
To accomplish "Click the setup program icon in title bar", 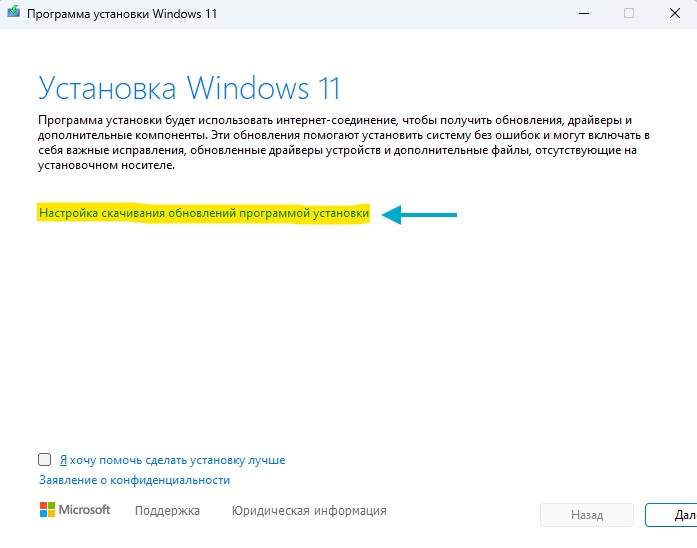I will (13, 12).
